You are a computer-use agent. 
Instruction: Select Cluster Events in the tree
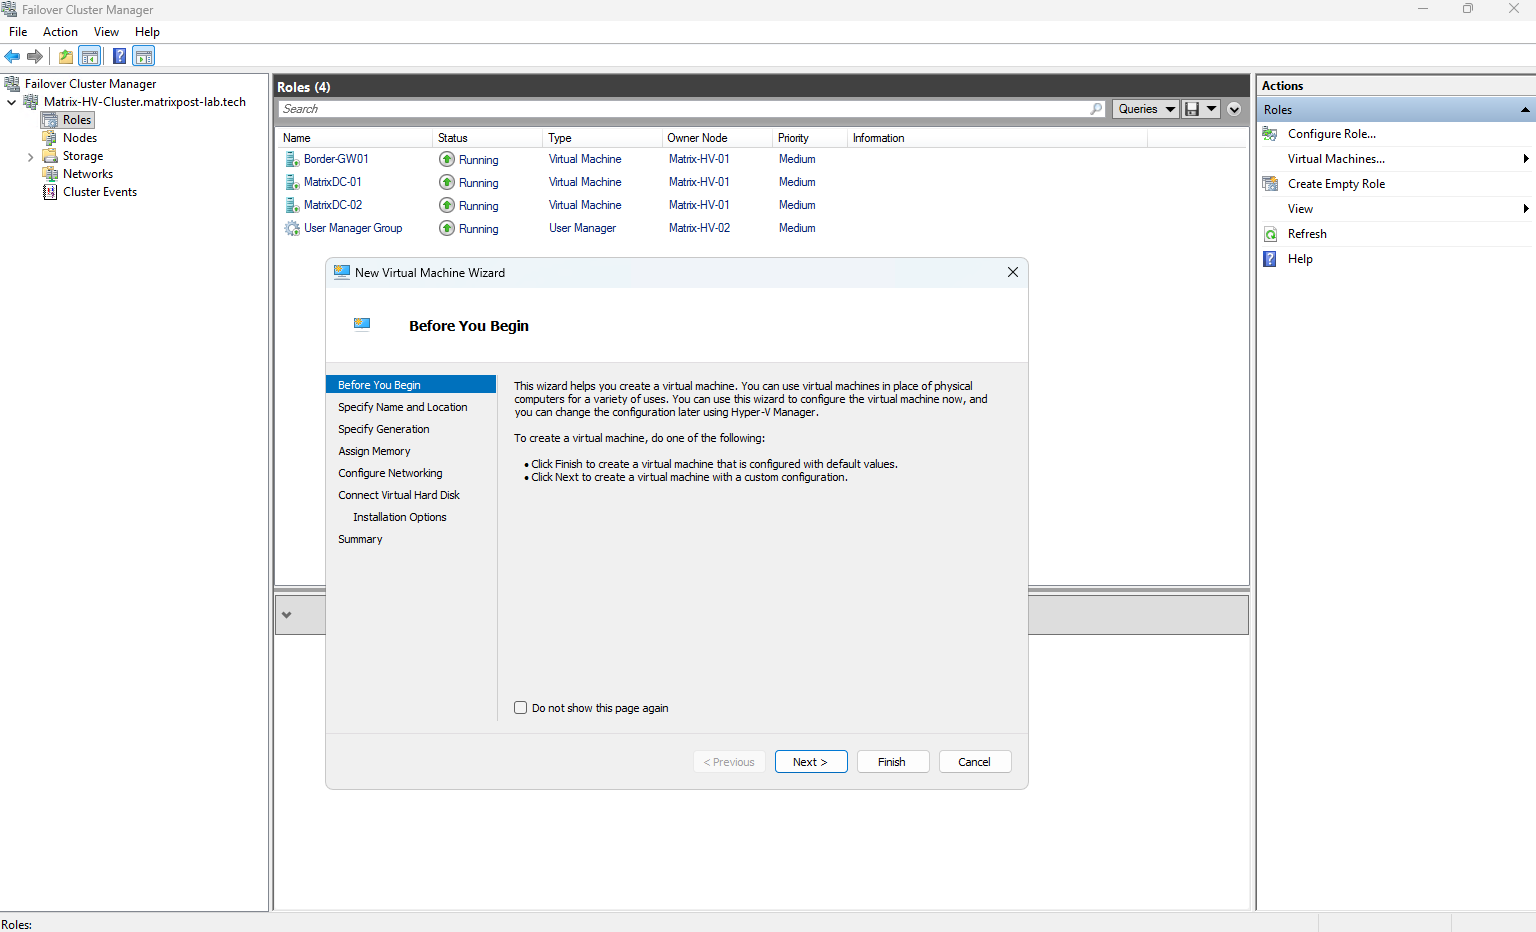pyautogui.click(x=100, y=192)
